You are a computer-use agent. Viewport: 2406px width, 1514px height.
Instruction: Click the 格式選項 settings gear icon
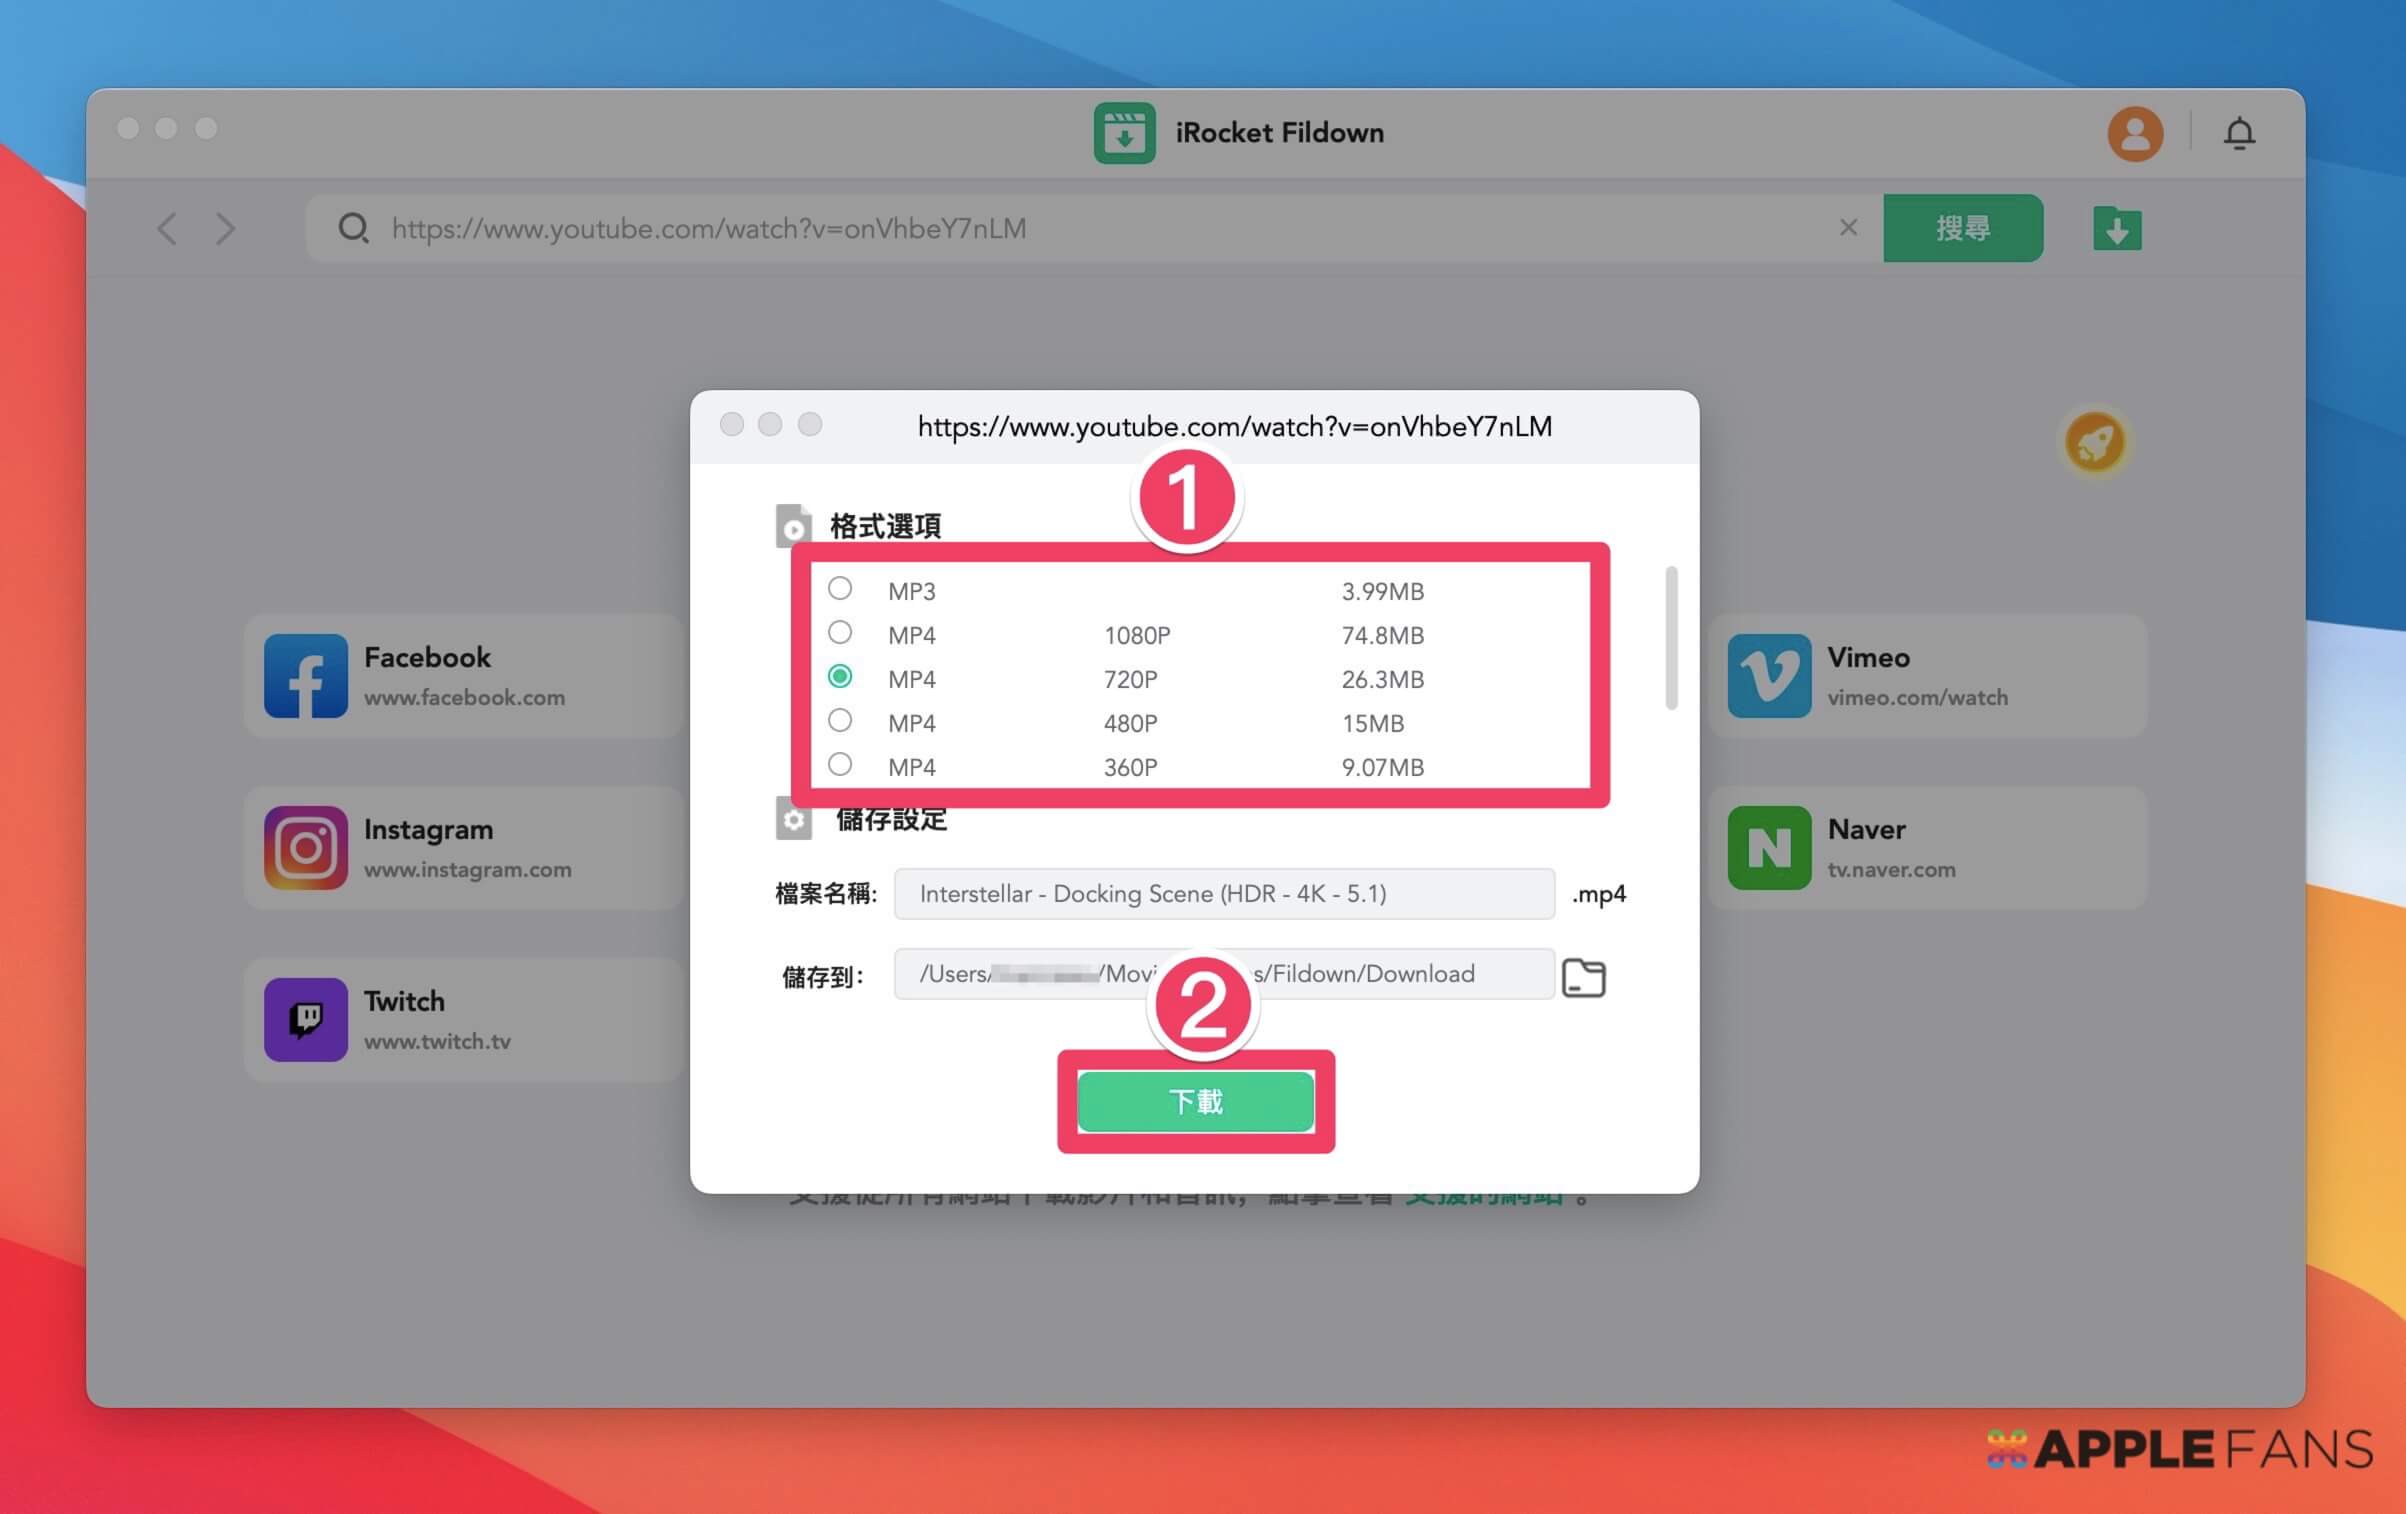click(x=792, y=527)
